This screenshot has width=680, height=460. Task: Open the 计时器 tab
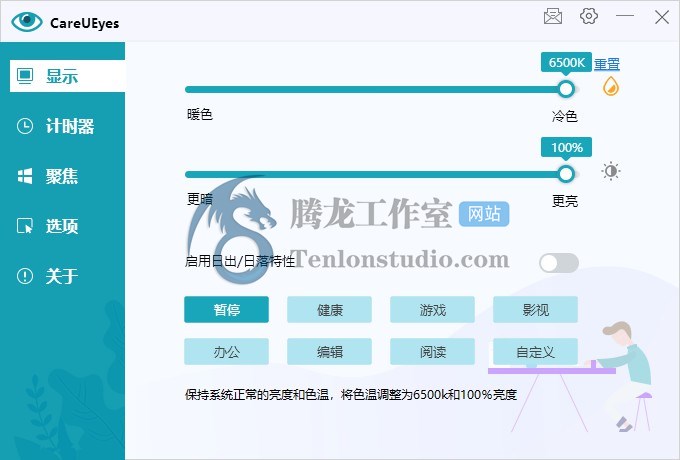67,126
